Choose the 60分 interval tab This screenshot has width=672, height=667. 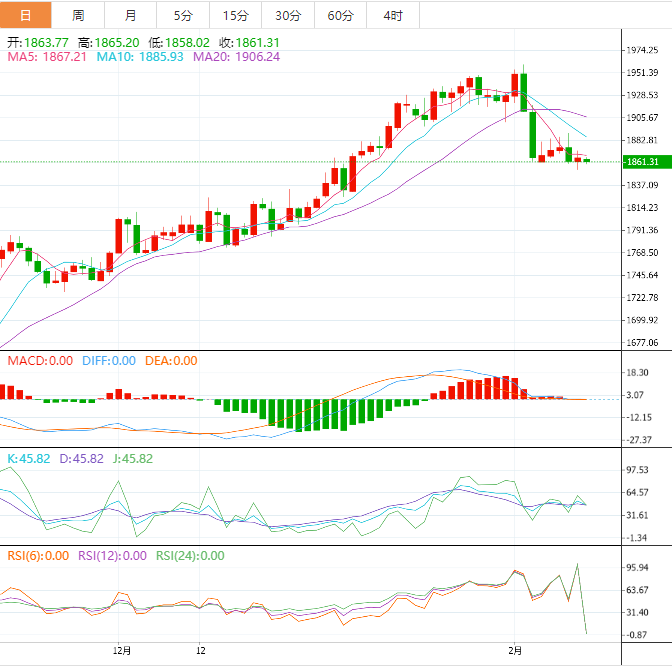click(340, 15)
